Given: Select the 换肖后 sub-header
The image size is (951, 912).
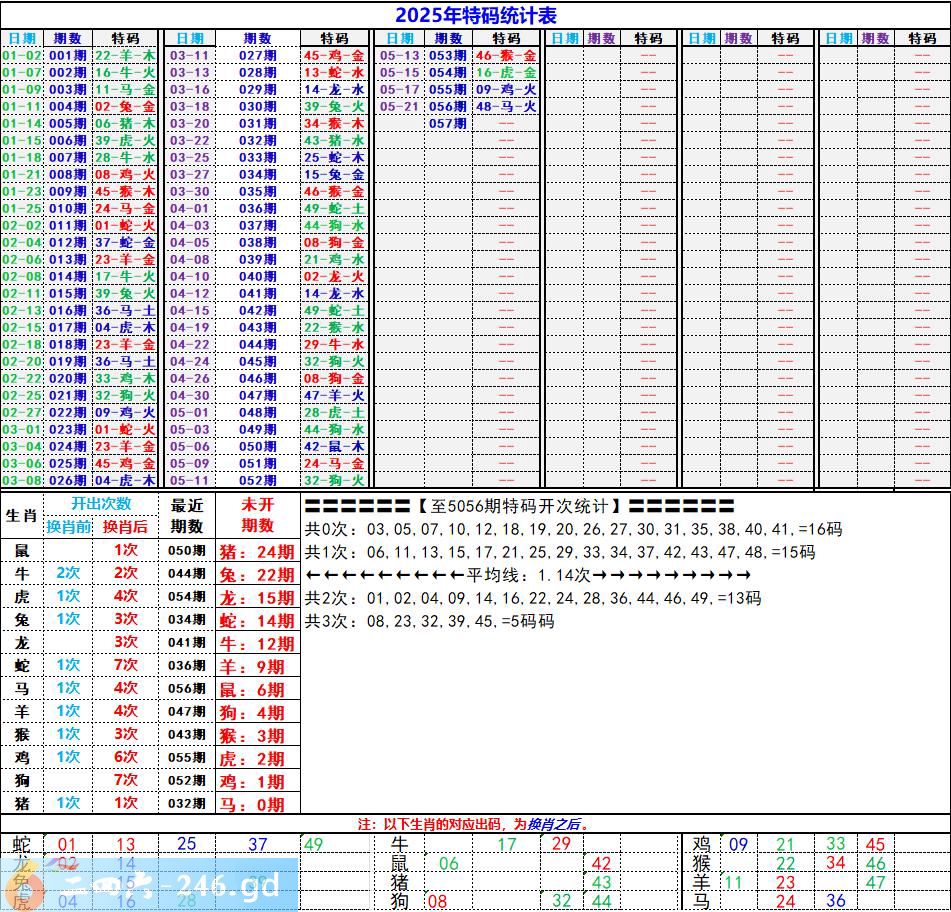Looking at the screenshot, I should (x=125, y=527).
